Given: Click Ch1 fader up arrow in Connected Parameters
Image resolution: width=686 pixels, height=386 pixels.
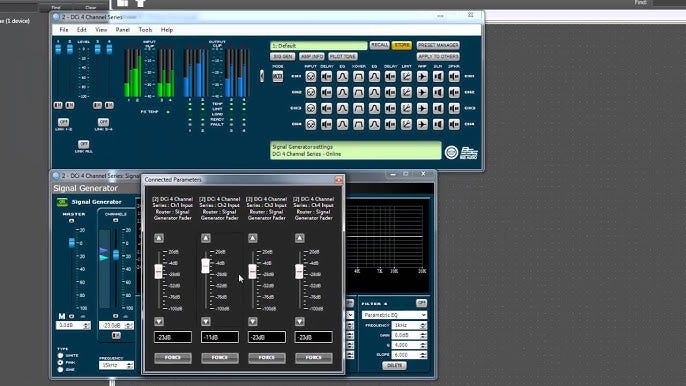Looking at the screenshot, I should (x=159, y=238).
